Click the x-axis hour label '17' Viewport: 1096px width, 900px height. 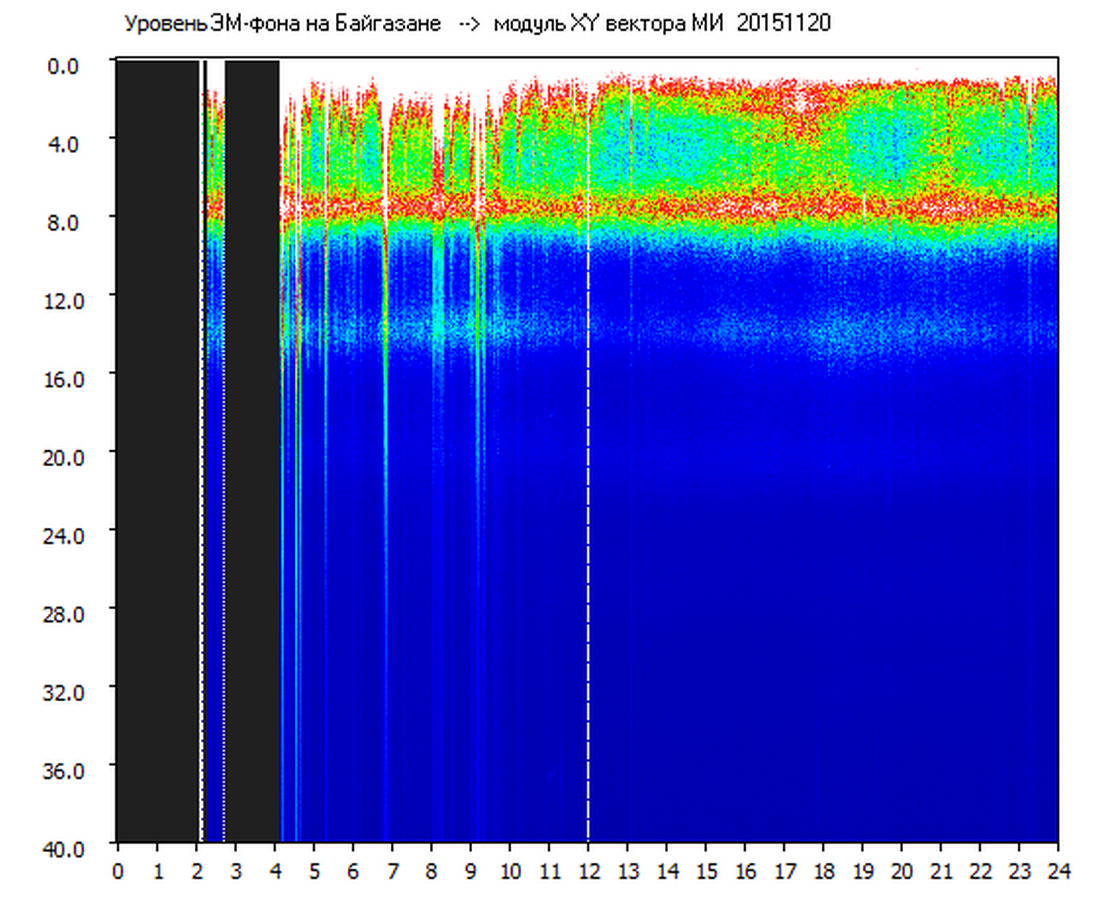784,871
